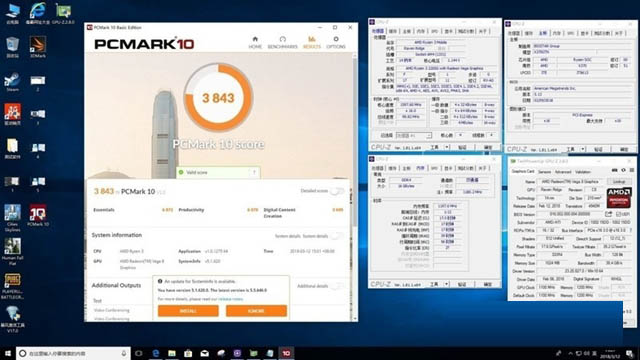The width and height of the screenshot is (640, 360).
Task: Click the PCMark 10 taskbar button
Action: (x=286, y=353)
